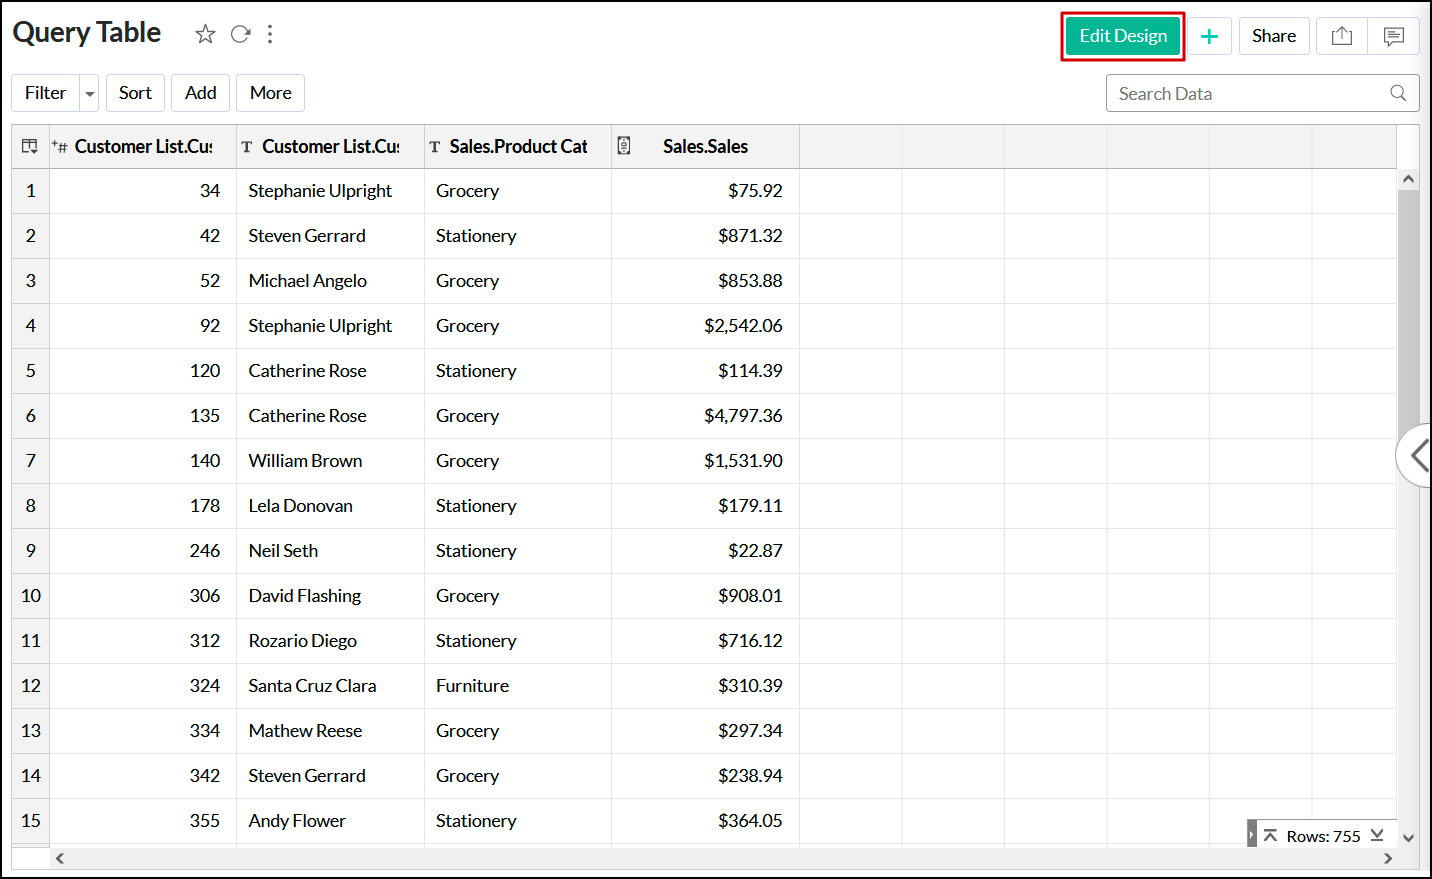Toggle the favorite star next to Query Table
Viewport: 1432px width, 879px height.
click(x=205, y=33)
